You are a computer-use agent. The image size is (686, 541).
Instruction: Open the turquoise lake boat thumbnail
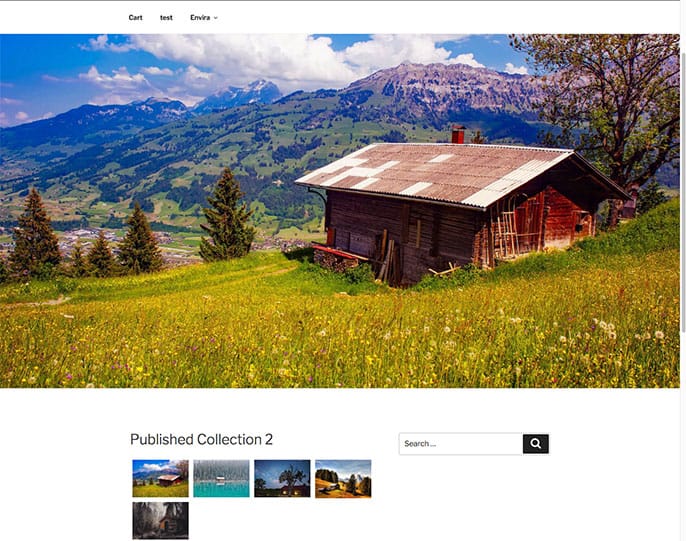221,478
